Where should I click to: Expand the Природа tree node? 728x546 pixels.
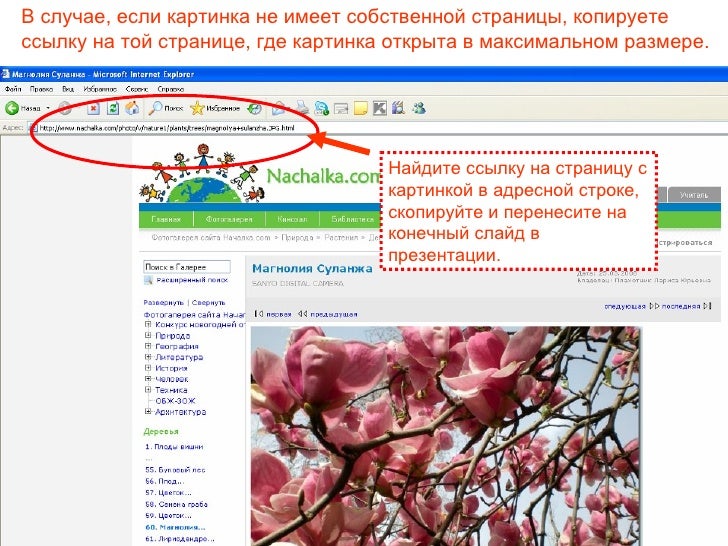[x=148, y=335]
